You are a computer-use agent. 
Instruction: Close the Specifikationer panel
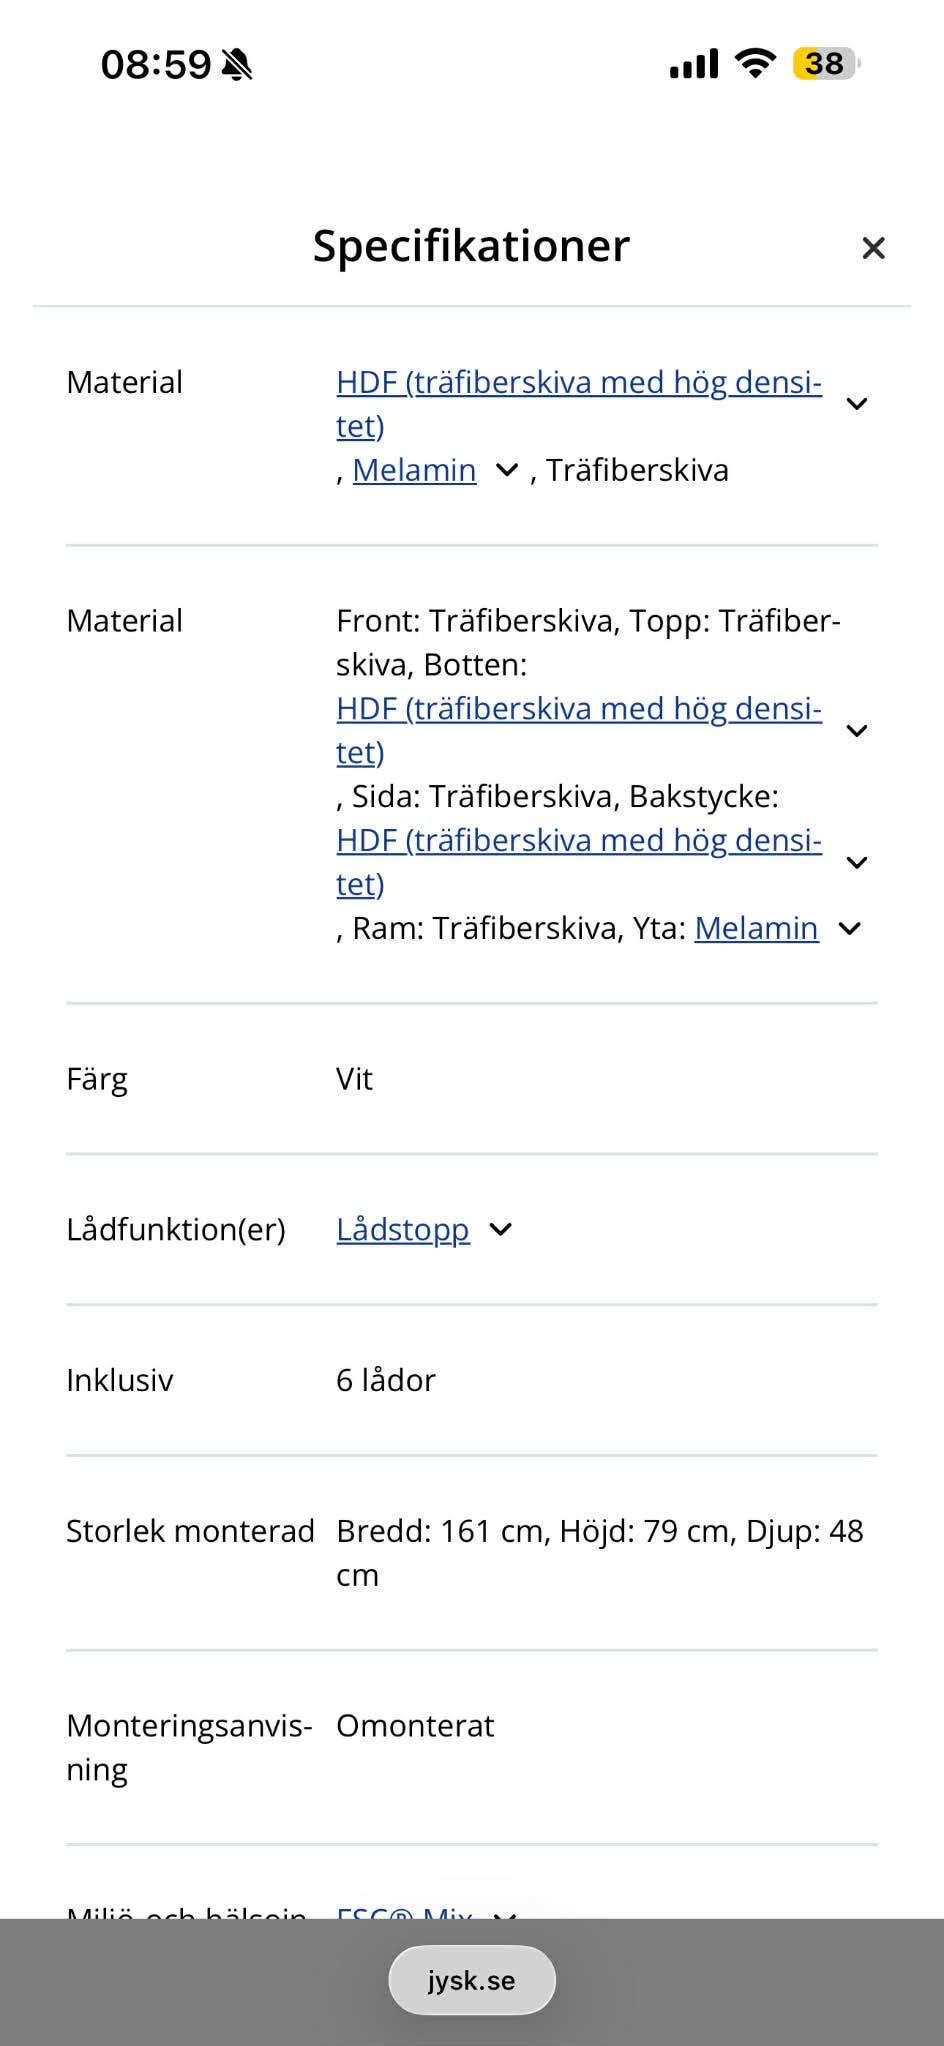[x=873, y=248]
